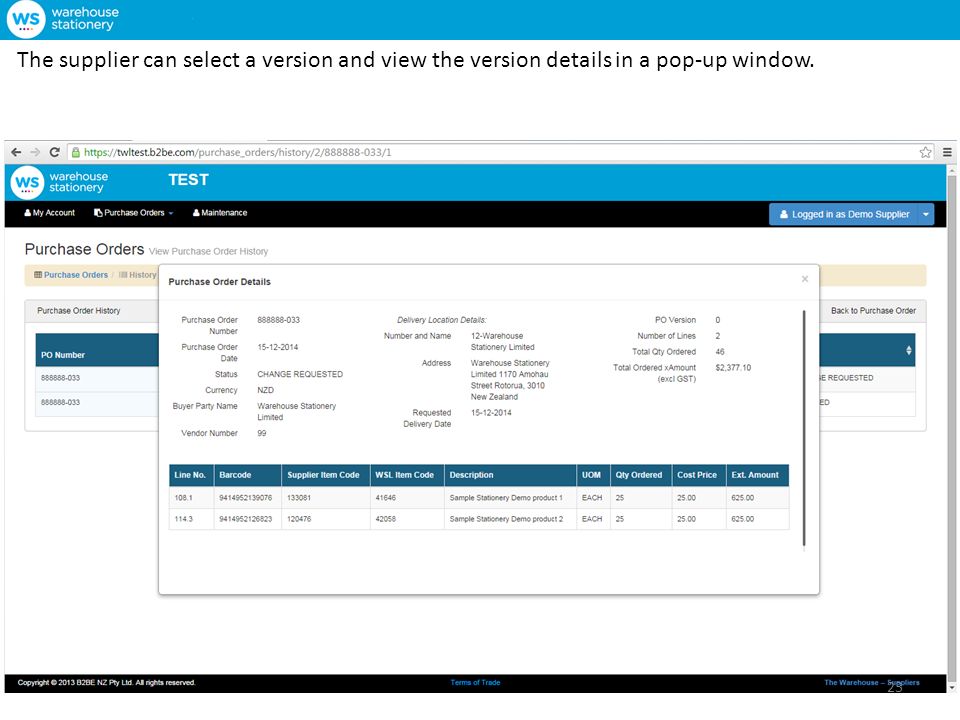Screen dimensions: 960x720
Task: Click the Purchase Orders breadcrumb link
Action: point(71,275)
